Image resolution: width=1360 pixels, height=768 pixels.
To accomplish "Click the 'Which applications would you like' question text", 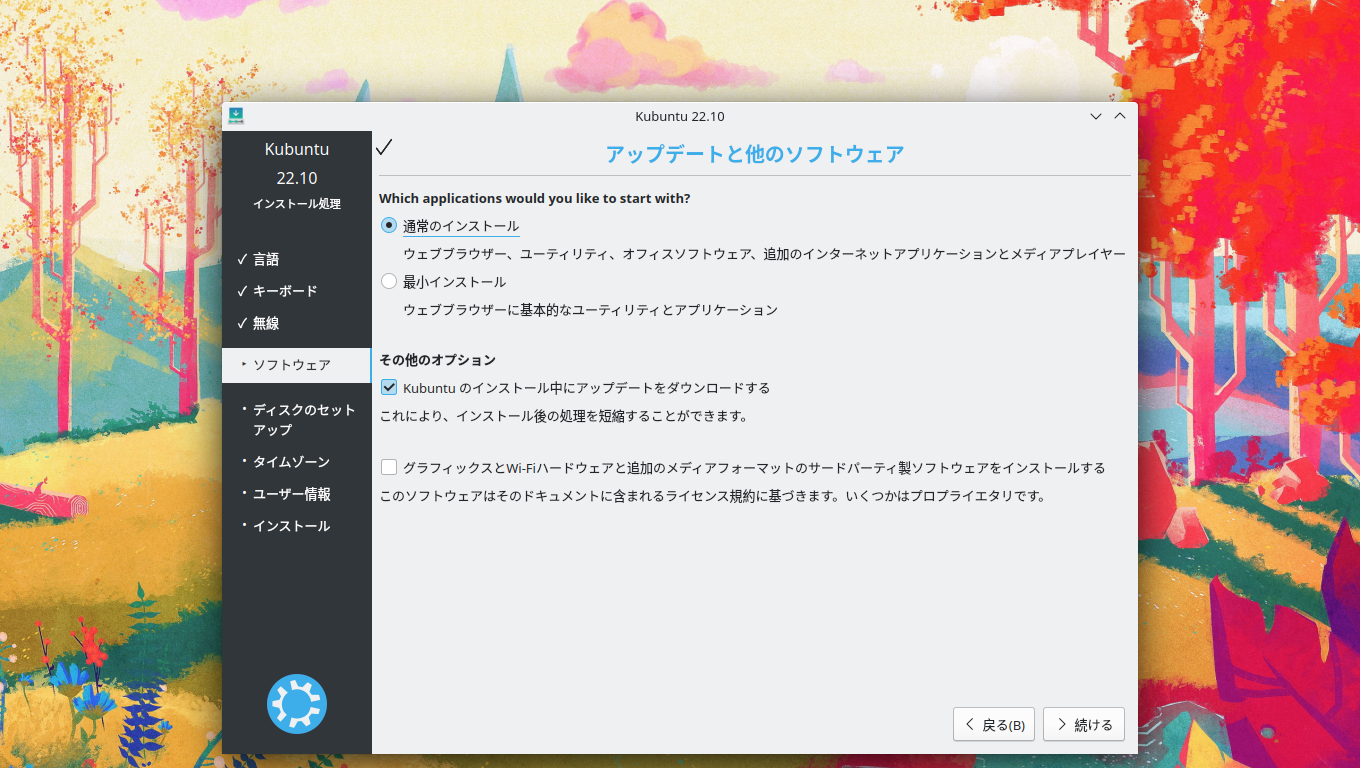I will pyautogui.click(x=534, y=199).
